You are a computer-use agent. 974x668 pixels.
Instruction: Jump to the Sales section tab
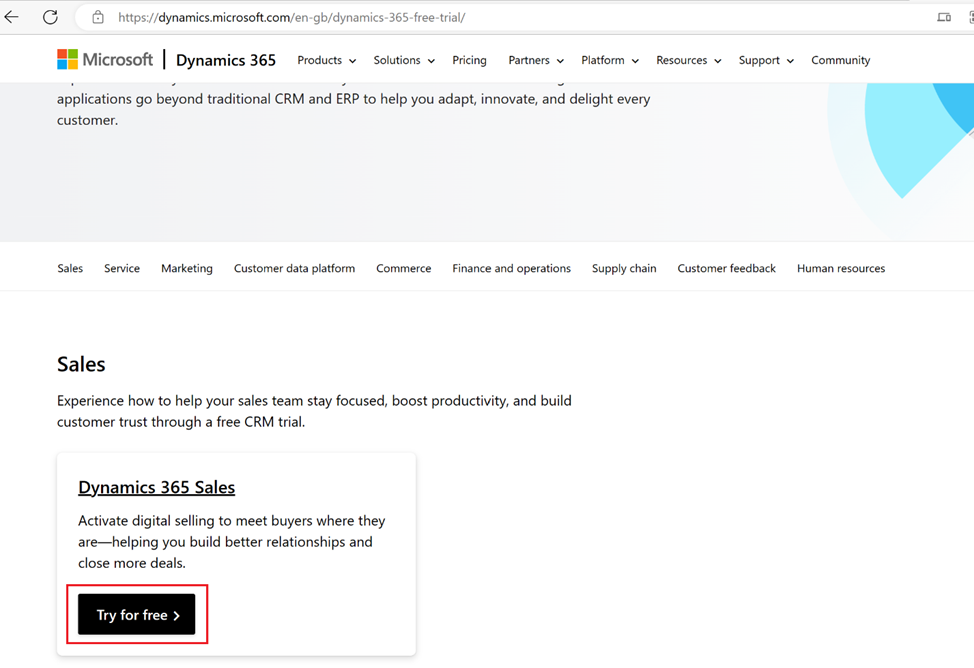(70, 268)
